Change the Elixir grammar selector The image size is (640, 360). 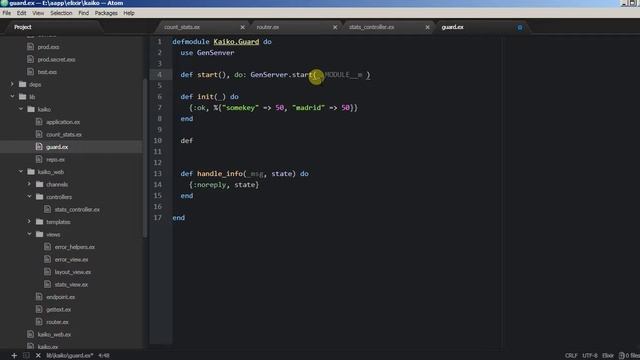(x=608, y=356)
